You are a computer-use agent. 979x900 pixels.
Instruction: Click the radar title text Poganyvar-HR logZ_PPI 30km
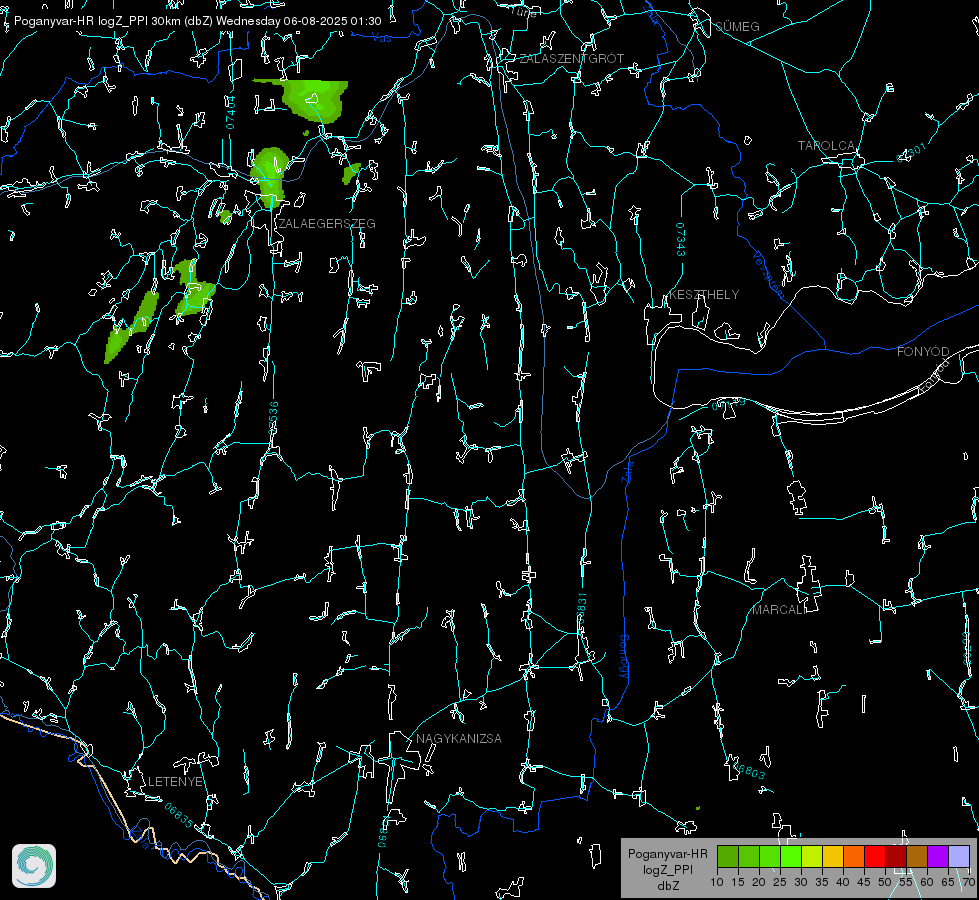coord(97,21)
